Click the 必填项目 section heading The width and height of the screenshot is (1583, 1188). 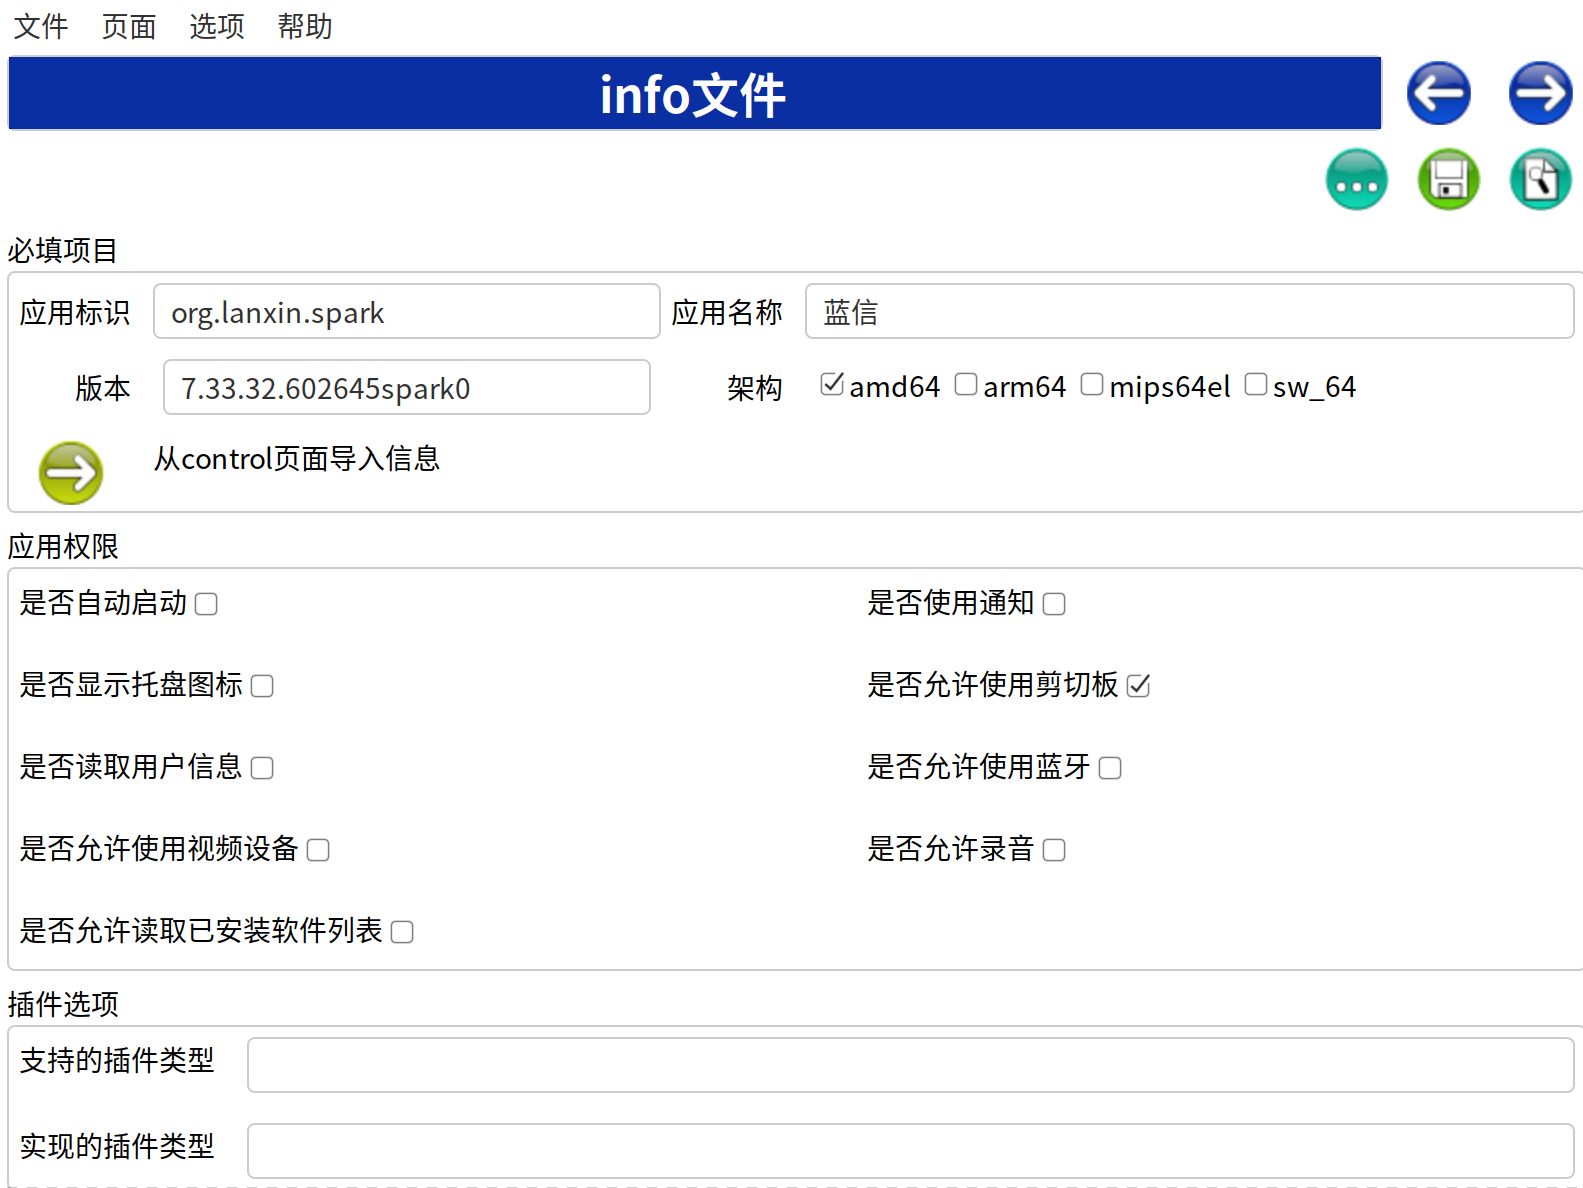(63, 250)
